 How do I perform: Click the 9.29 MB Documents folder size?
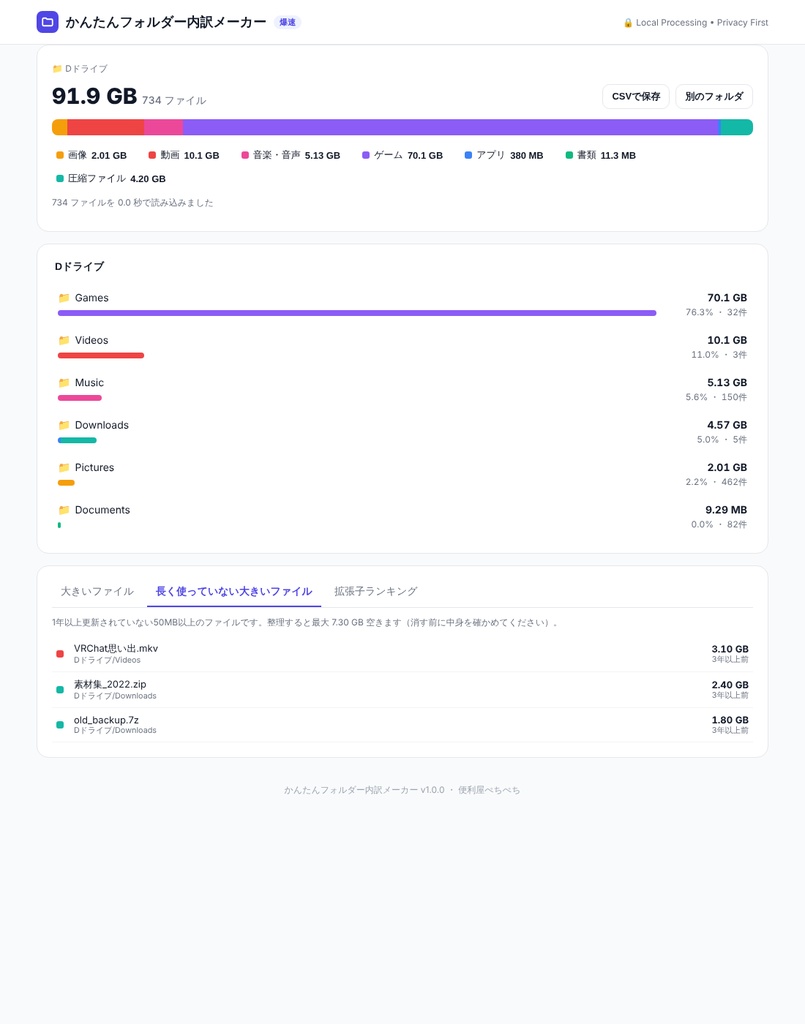tap(726, 510)
